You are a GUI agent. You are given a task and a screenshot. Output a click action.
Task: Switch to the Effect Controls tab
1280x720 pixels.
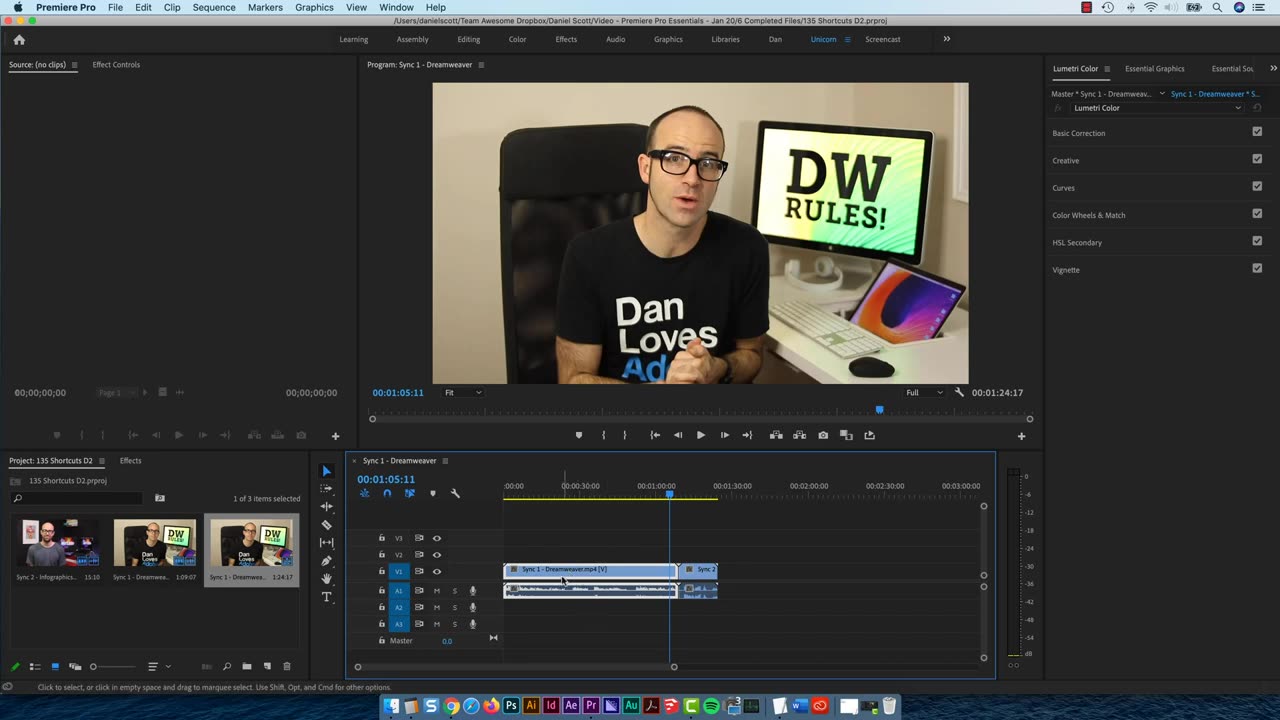pyautogui.click(x=116, y=65)
